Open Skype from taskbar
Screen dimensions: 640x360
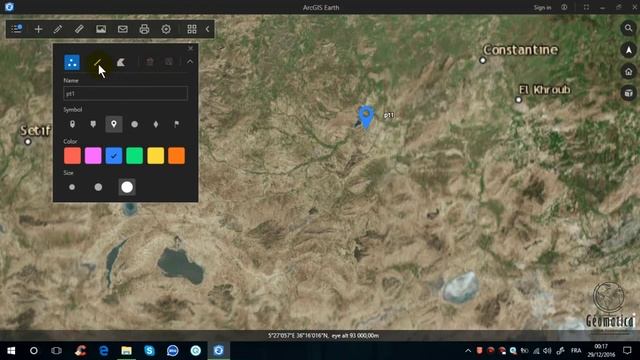(x=149, y=351)
